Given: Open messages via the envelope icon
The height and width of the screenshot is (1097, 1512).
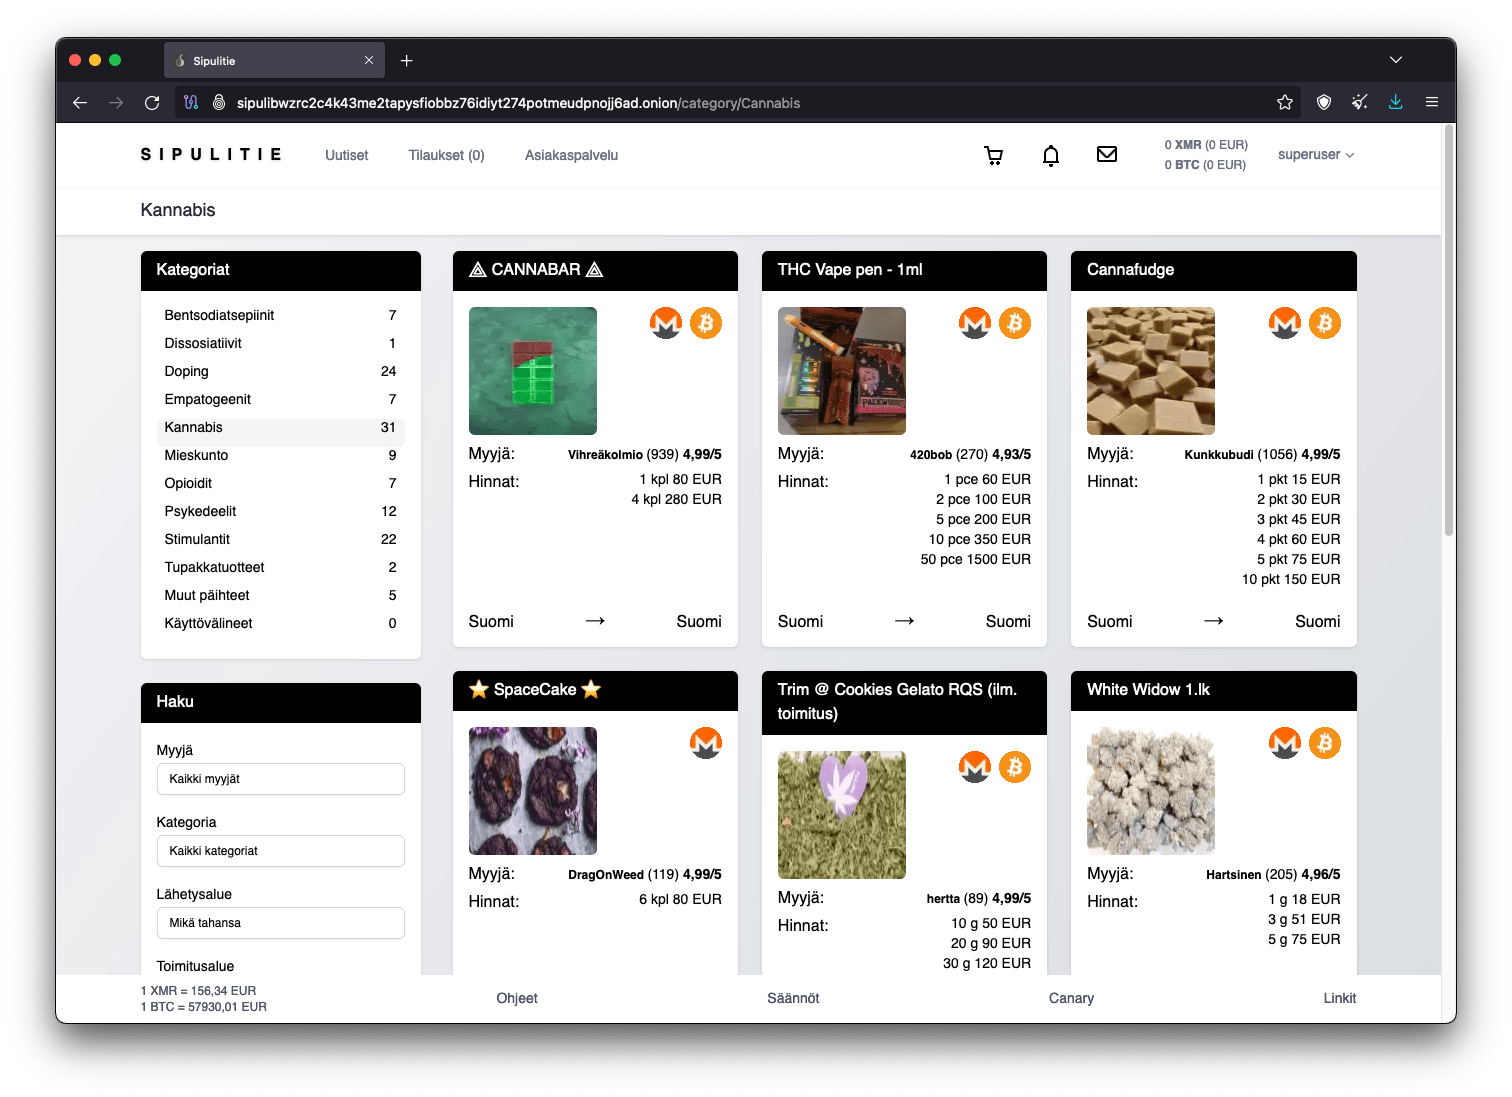Looking at the screenshot, I should pyautogui.click(x=1106, y=154).
